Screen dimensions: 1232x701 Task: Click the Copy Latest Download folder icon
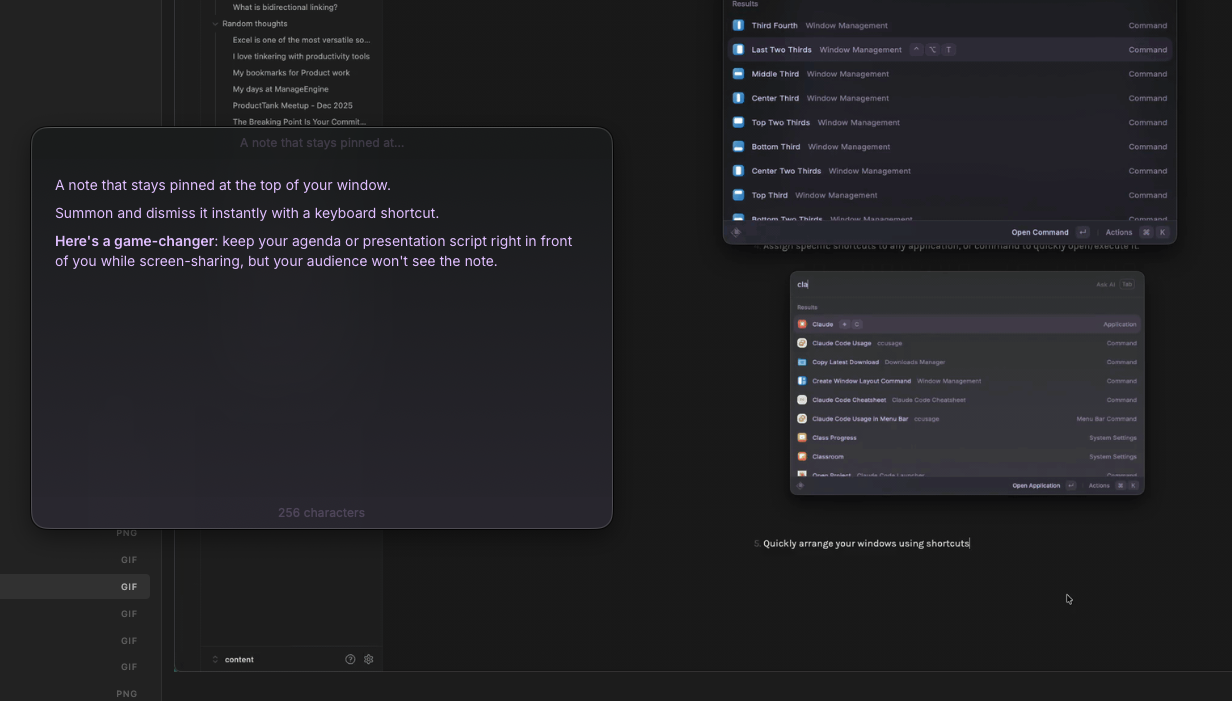point(802,362)
